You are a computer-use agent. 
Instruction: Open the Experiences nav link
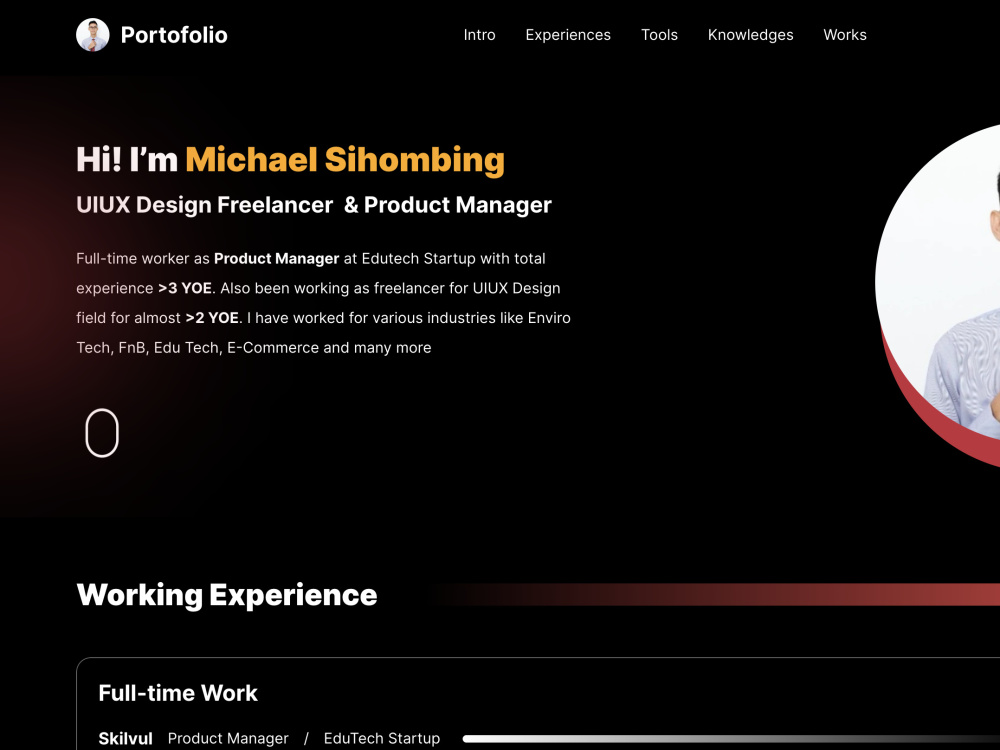pyautogui.click(x=568, y=35)
